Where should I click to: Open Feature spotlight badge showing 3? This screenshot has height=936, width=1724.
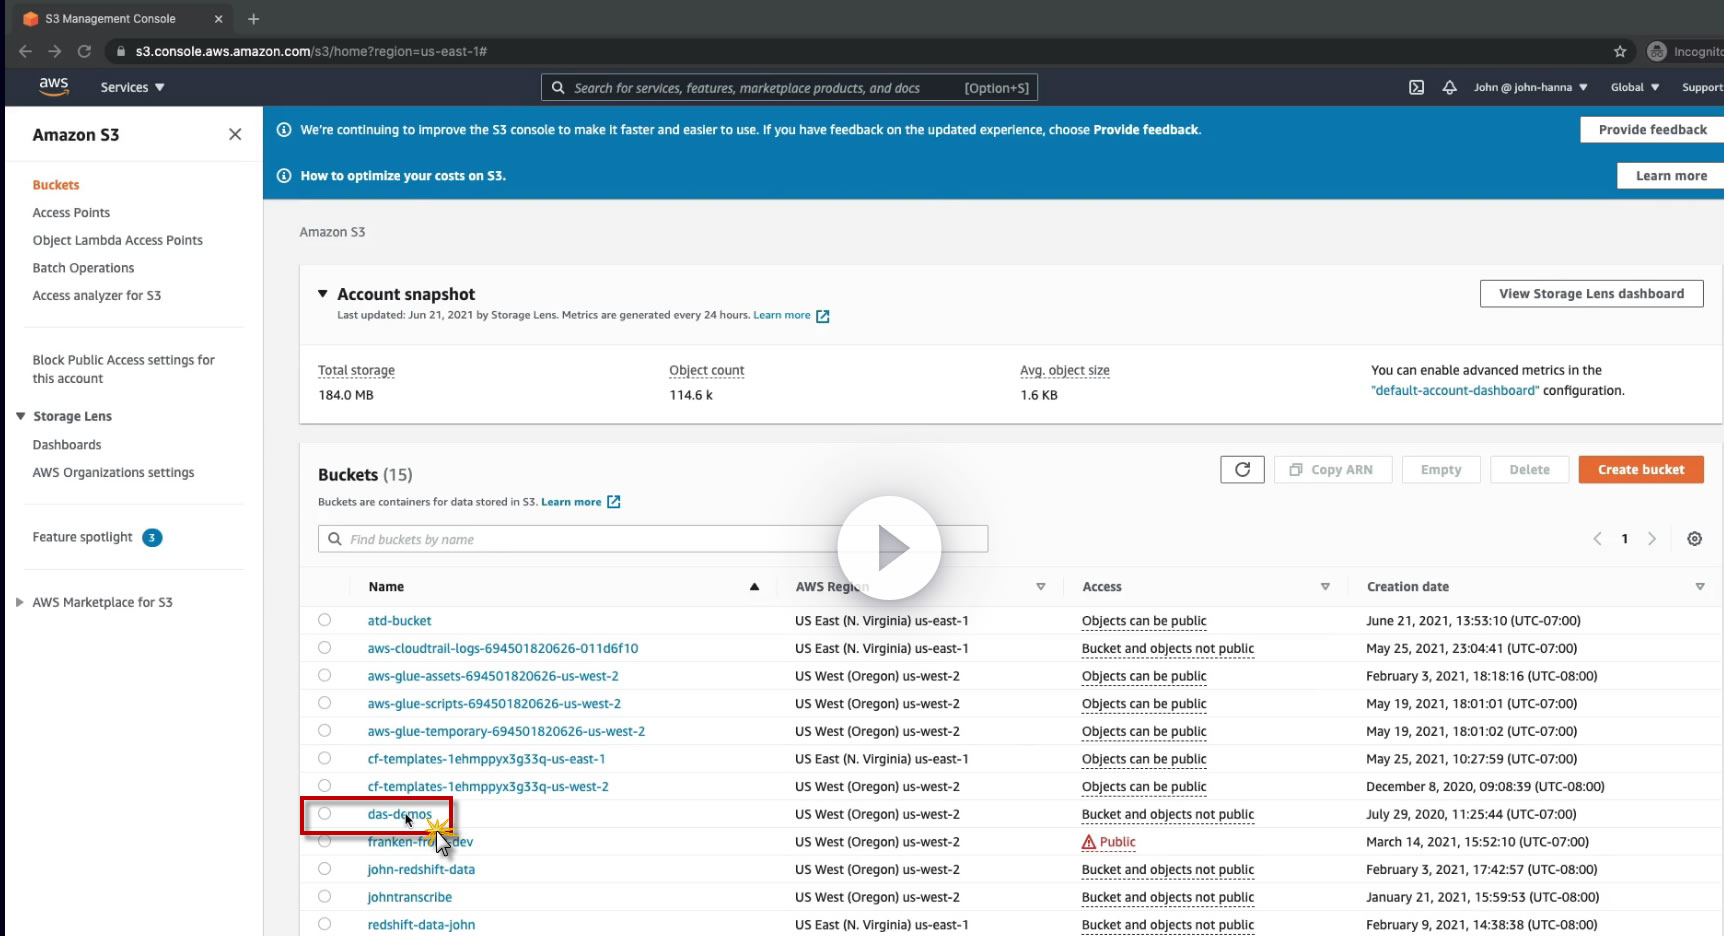(x=152, y=537)
